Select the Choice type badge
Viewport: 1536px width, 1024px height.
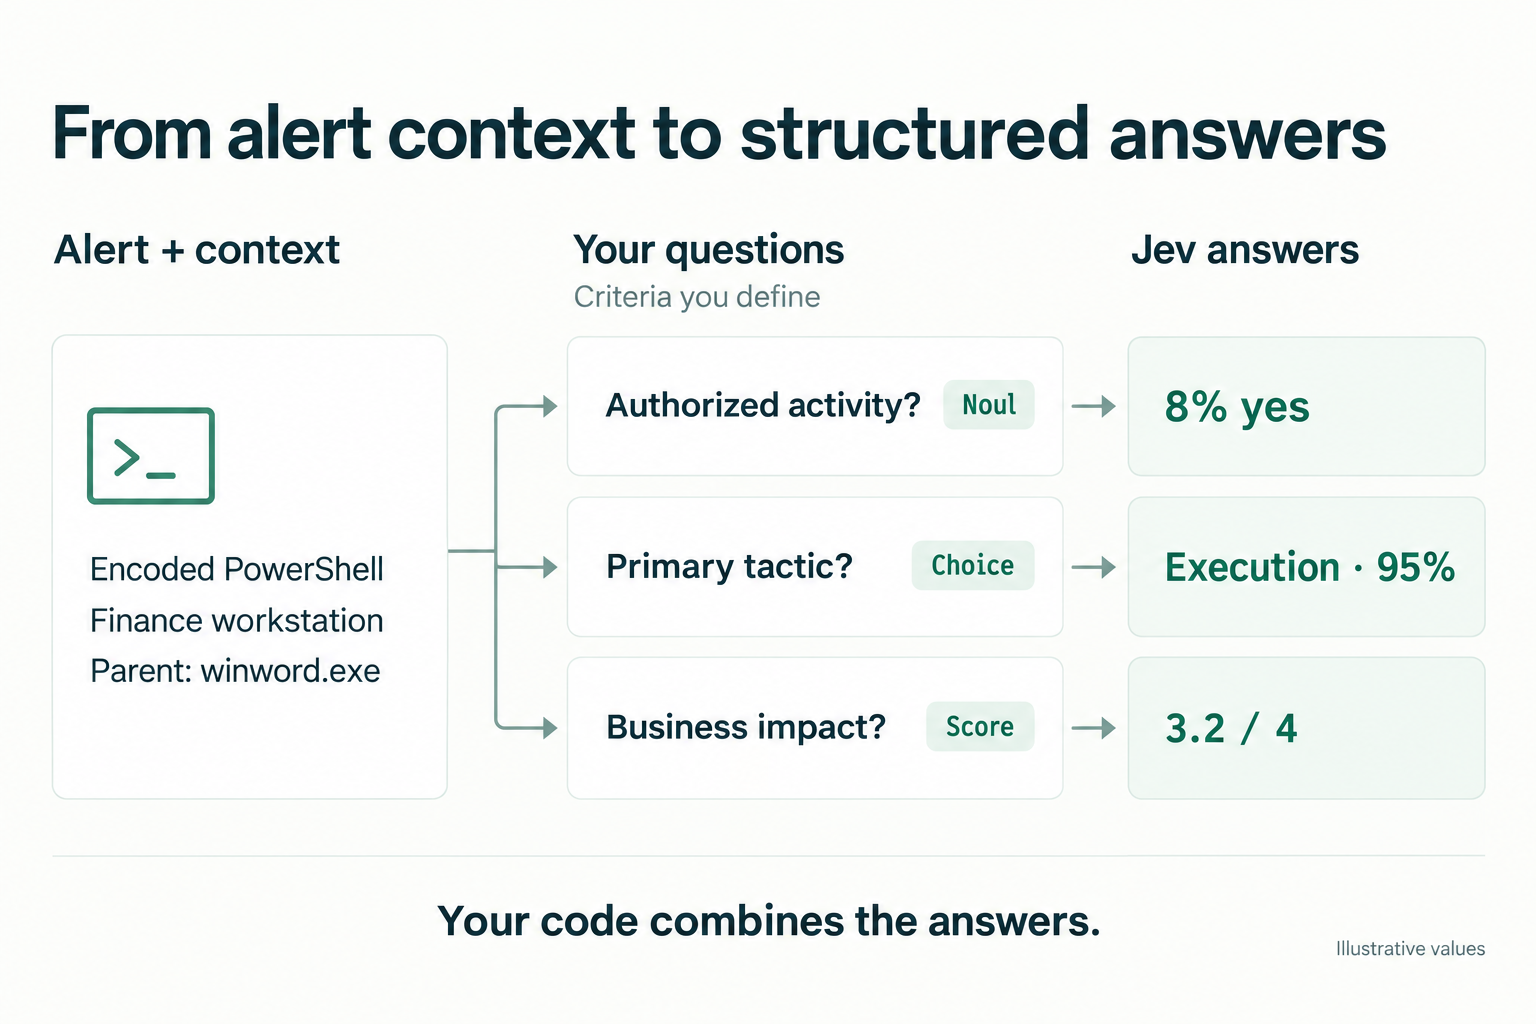coord(973,565)
